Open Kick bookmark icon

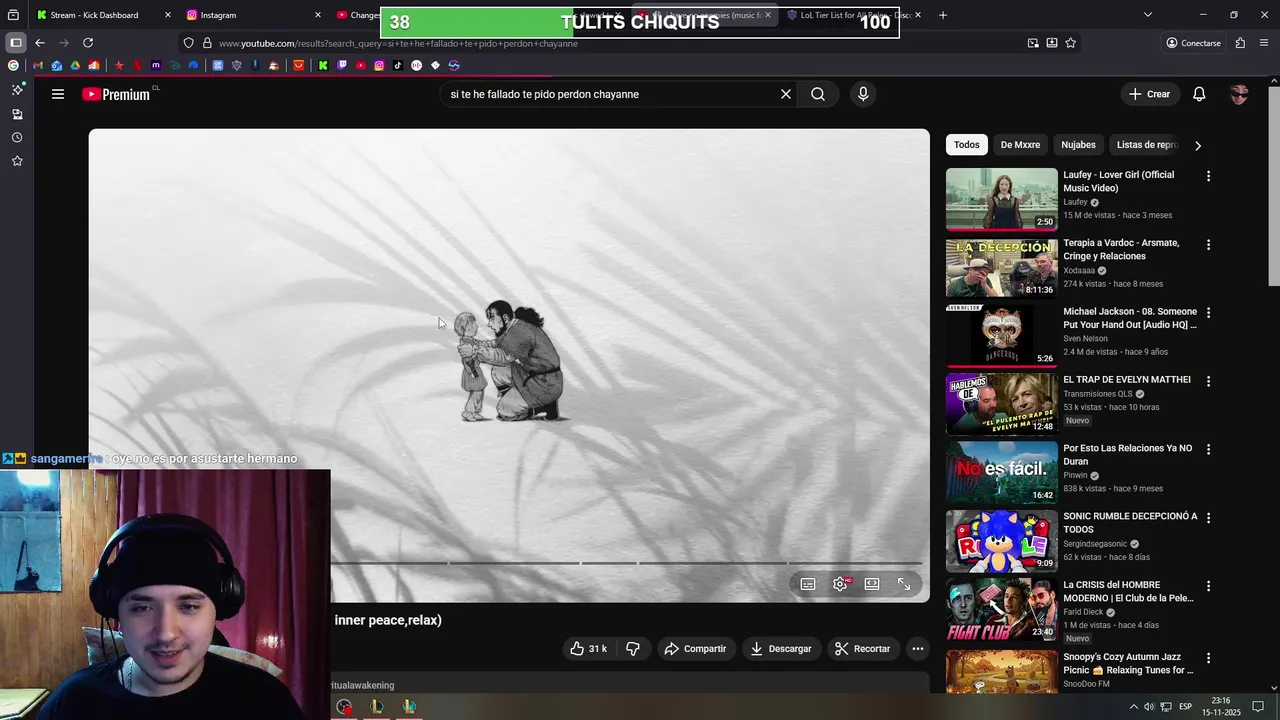click(x=323, y=65)
